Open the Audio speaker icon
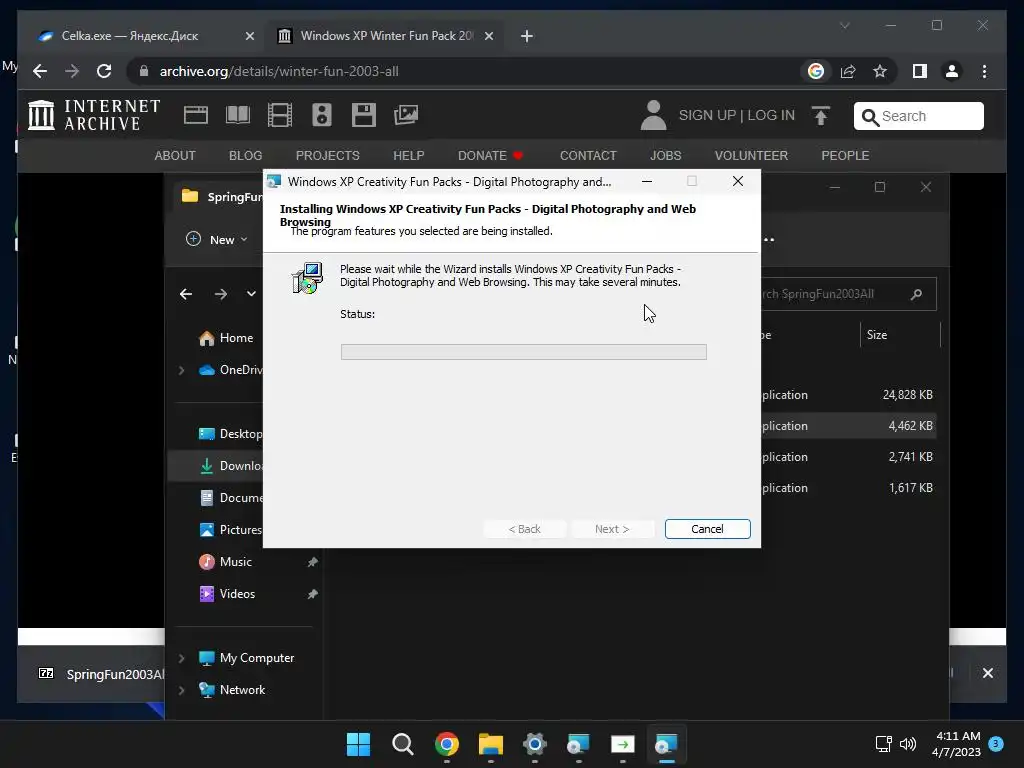The height and width of the screenshot is (768, 1024). 321,115
